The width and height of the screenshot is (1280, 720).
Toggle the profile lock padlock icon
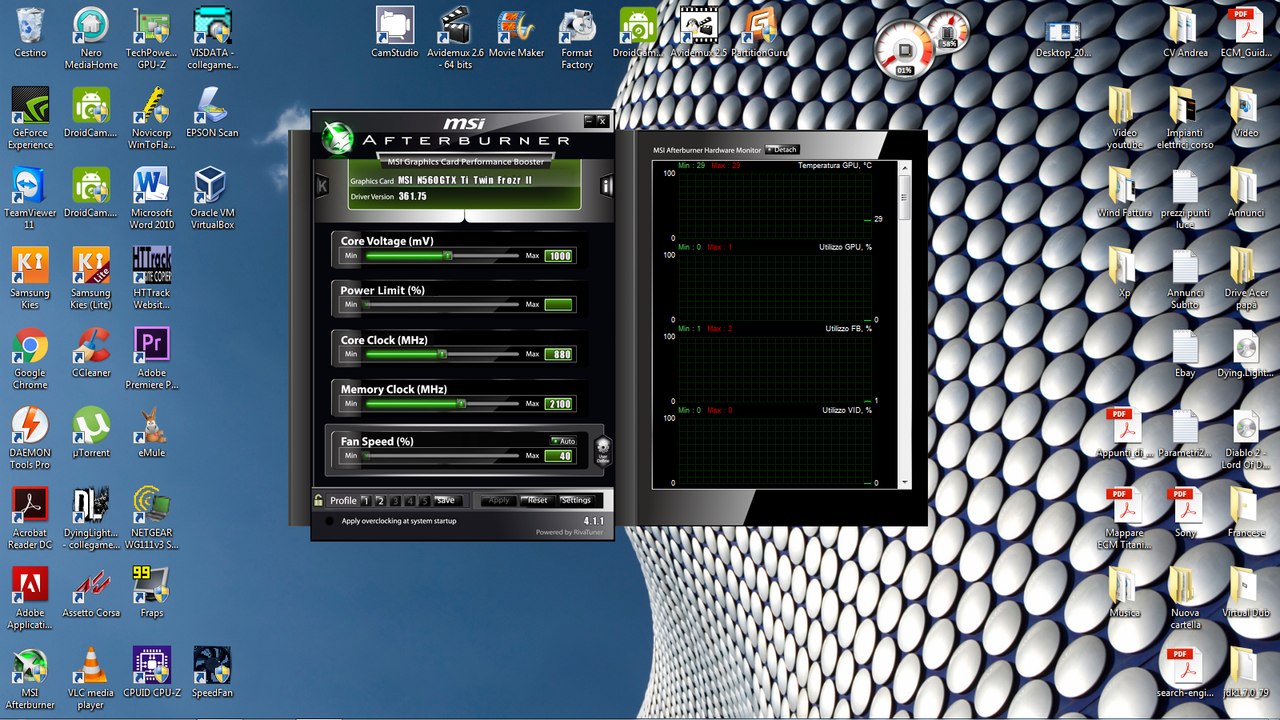(319, 500)
